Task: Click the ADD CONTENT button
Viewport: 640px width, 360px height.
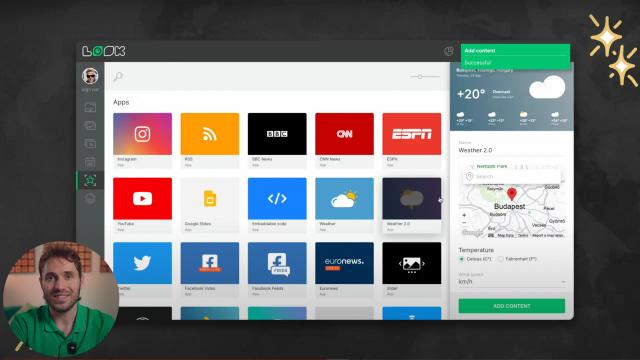Action: pyautogui.click(x=512, y=306)
